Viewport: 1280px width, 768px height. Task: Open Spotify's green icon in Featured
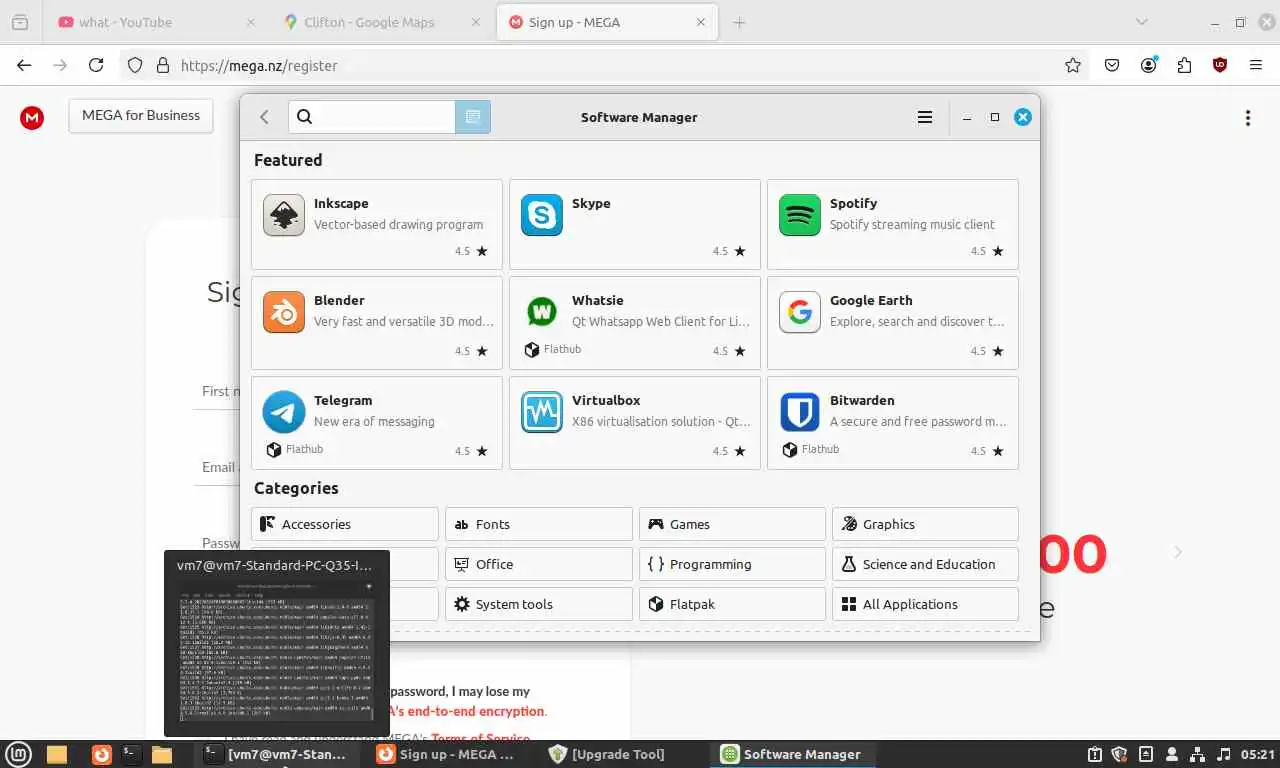point(799,215)
